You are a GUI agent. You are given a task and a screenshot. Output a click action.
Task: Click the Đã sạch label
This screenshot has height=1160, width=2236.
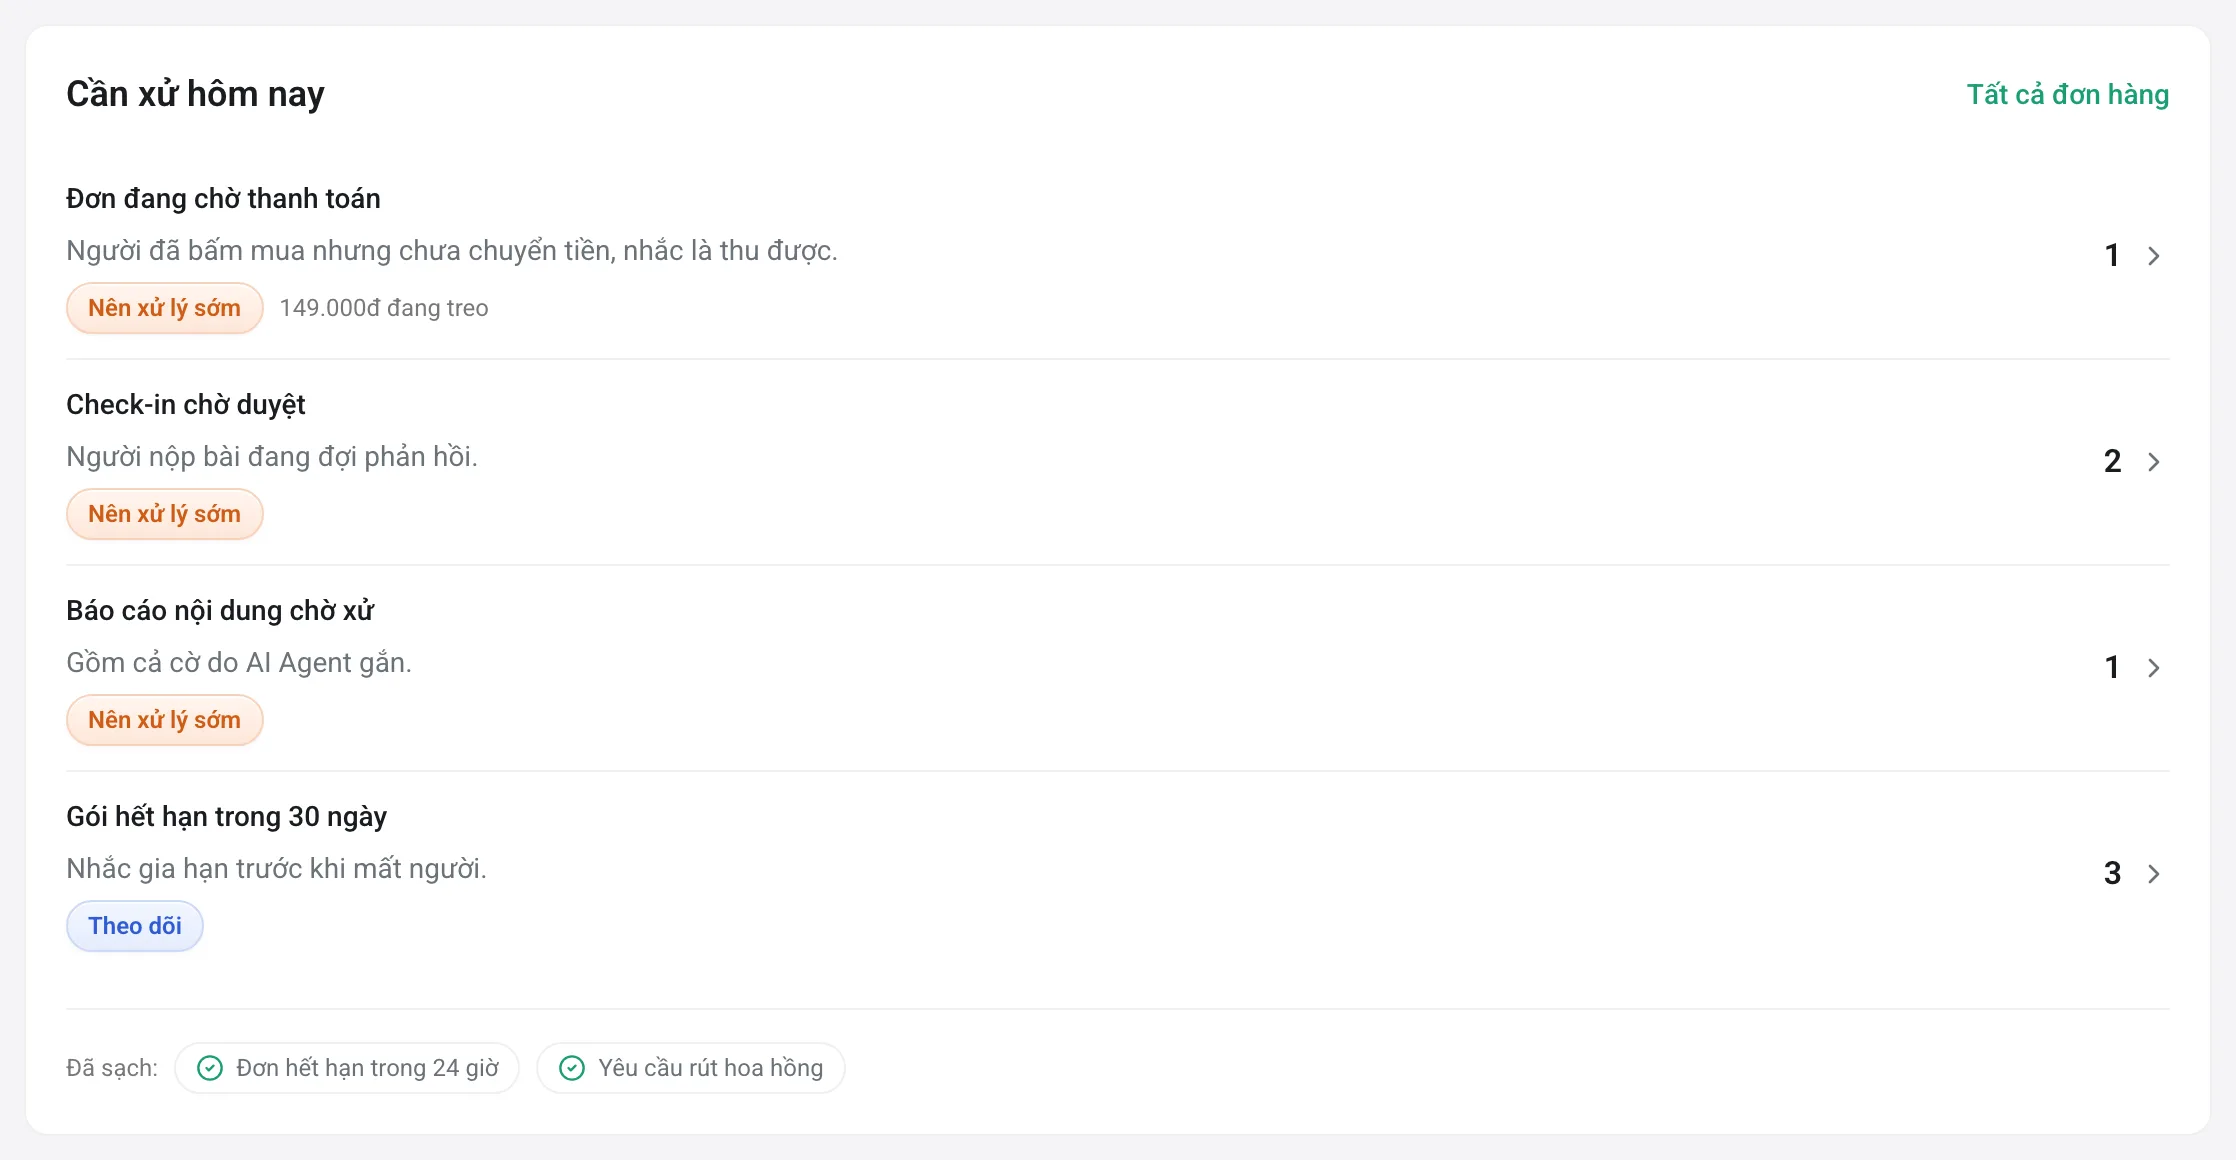pyautogui.click(x=112, y=1068)
